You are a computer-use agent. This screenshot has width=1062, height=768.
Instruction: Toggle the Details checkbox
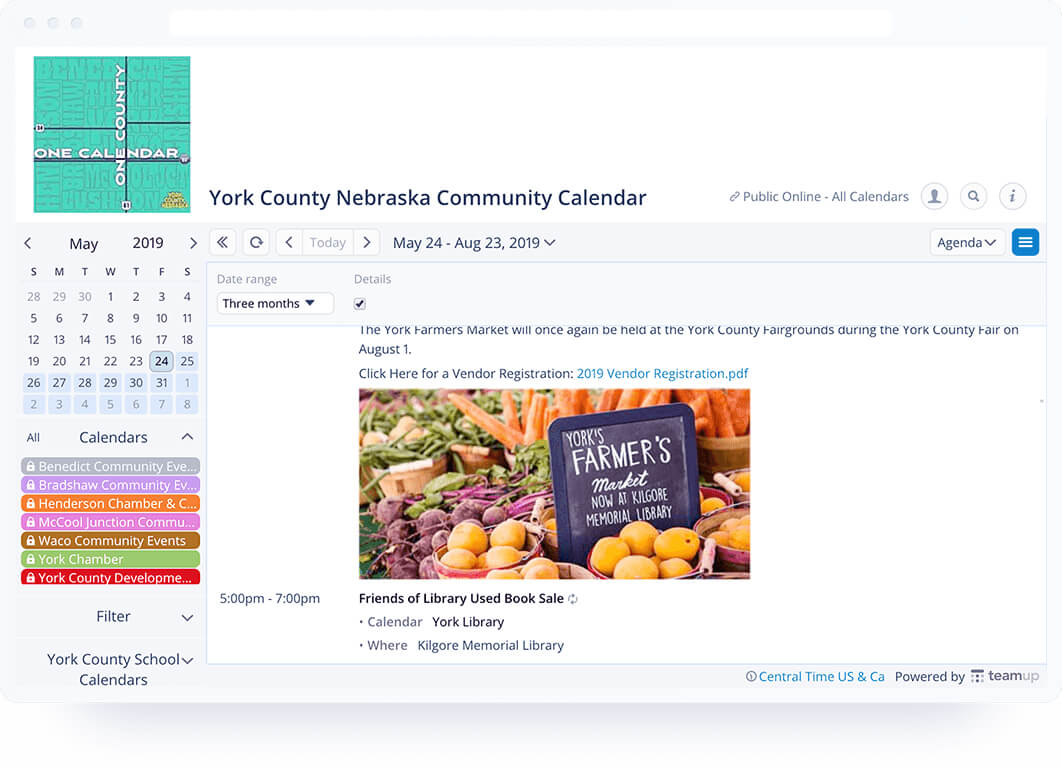point(360,304)
